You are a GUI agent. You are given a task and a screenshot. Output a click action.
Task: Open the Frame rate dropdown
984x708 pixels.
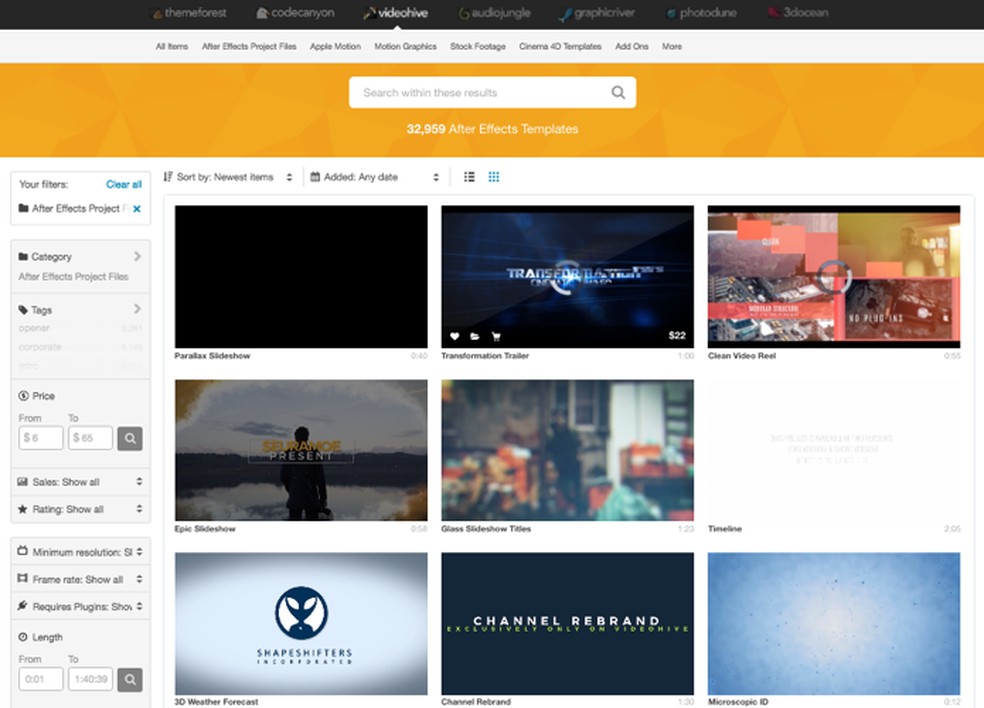click(80, 579)
